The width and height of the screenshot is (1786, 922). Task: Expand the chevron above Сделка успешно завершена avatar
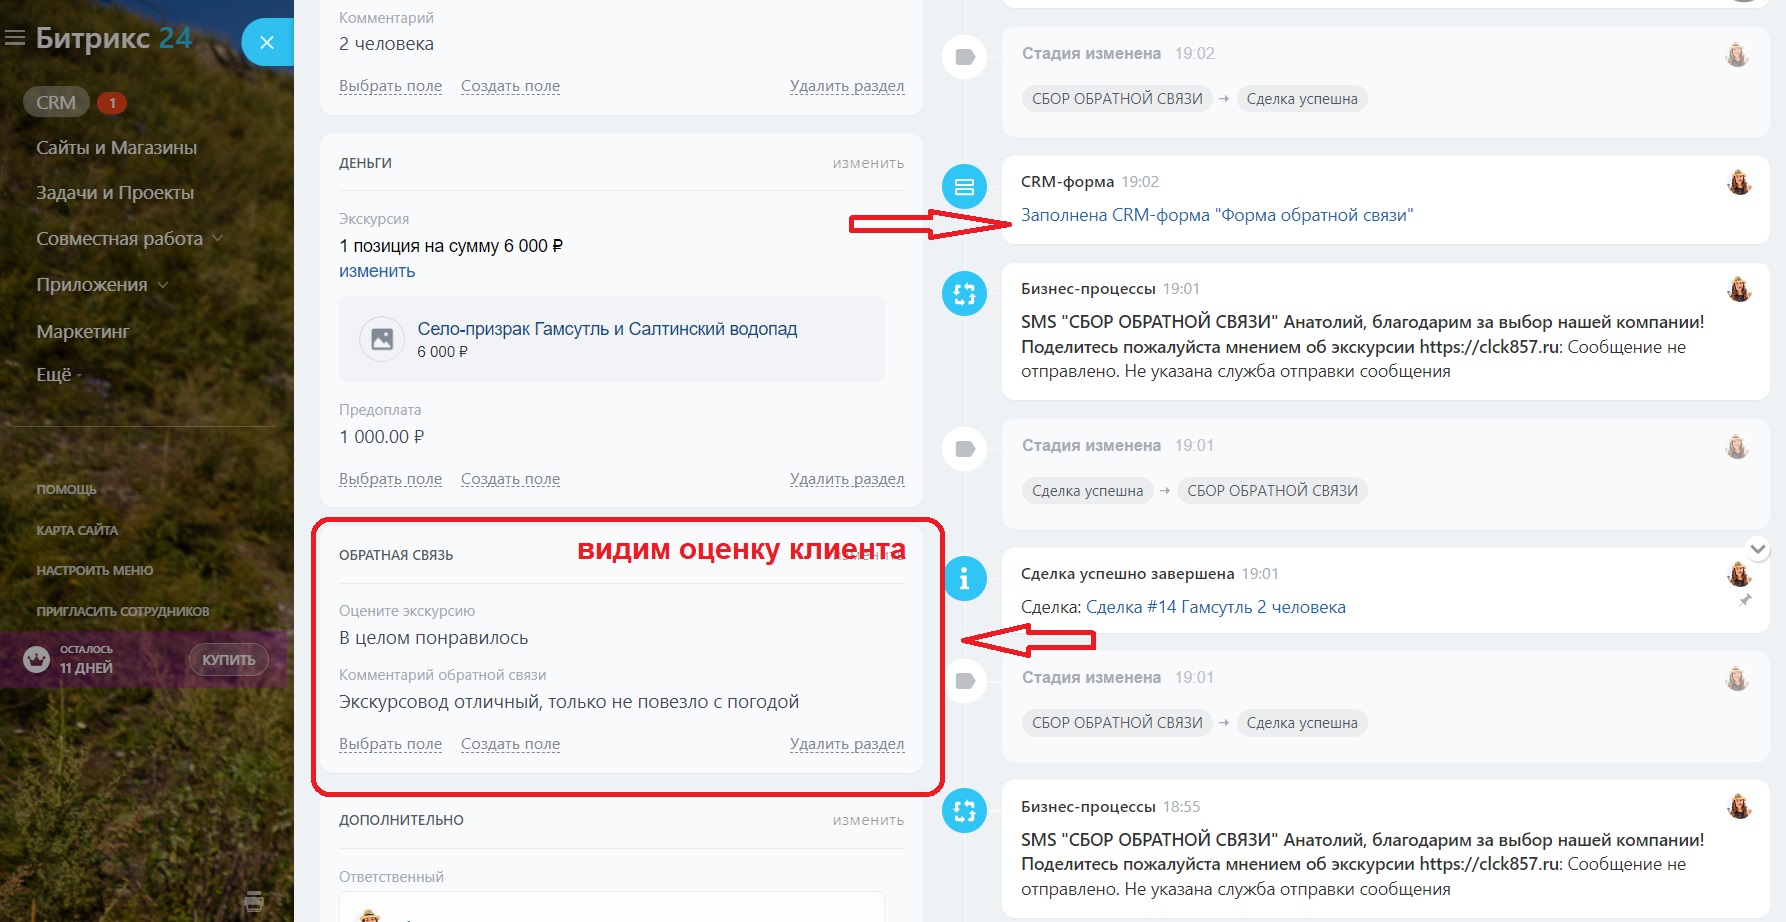coord(1758,549)
